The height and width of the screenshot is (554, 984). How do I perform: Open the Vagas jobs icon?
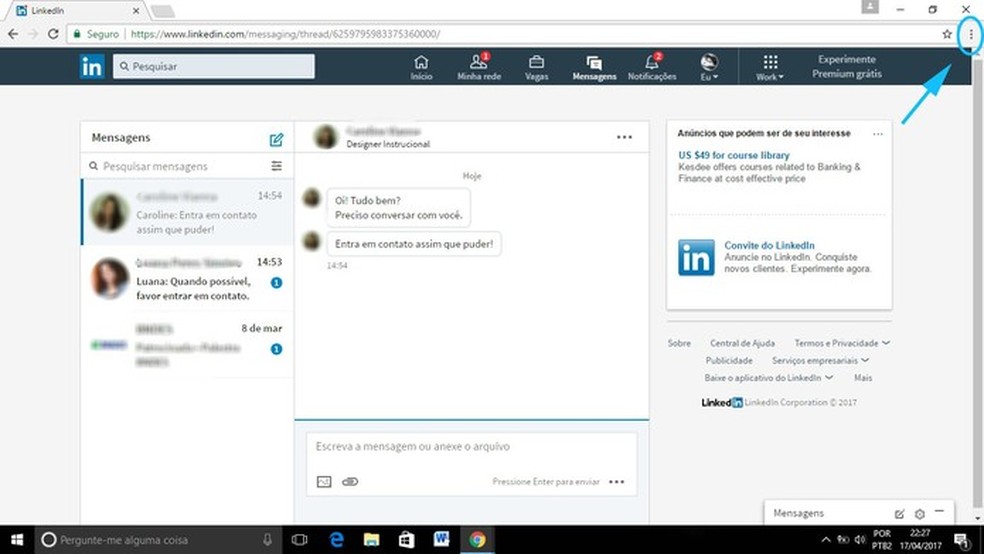537,68
